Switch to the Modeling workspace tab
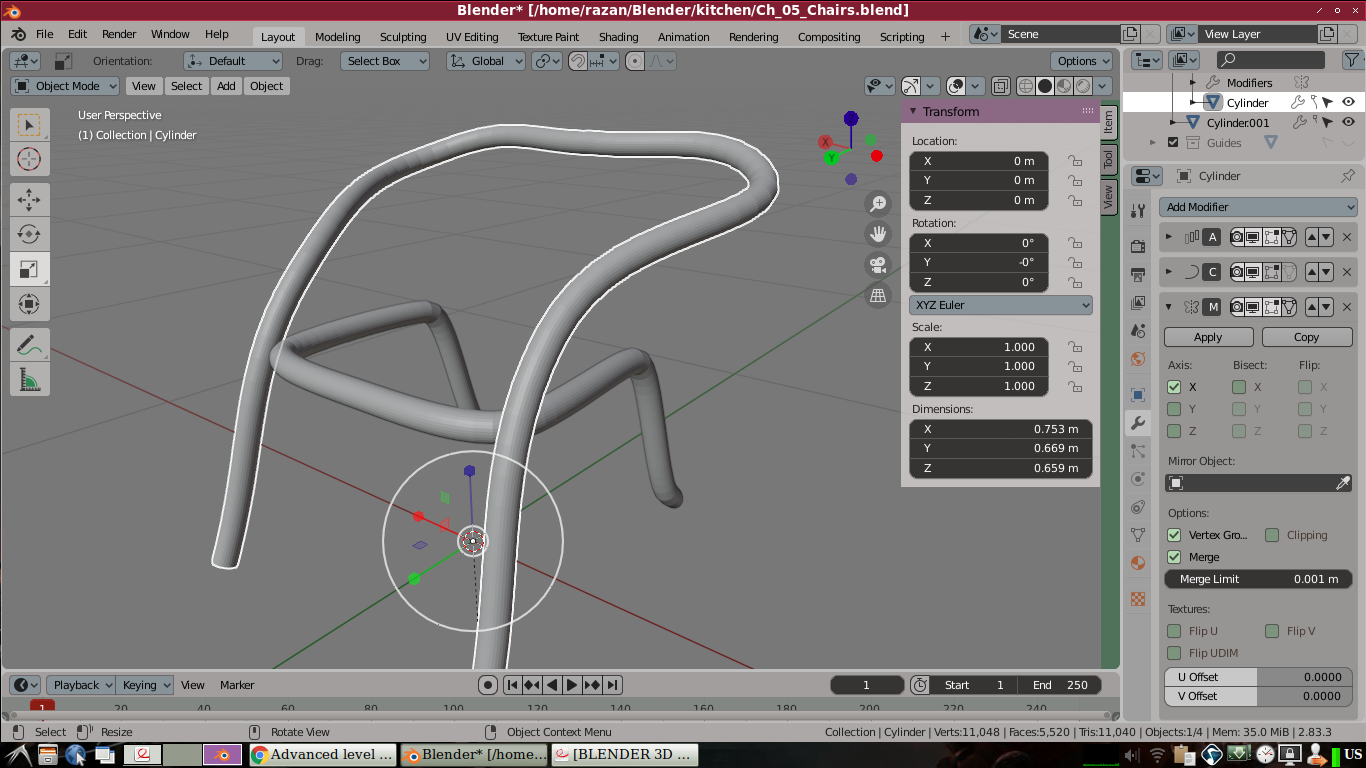 [337, 36]
